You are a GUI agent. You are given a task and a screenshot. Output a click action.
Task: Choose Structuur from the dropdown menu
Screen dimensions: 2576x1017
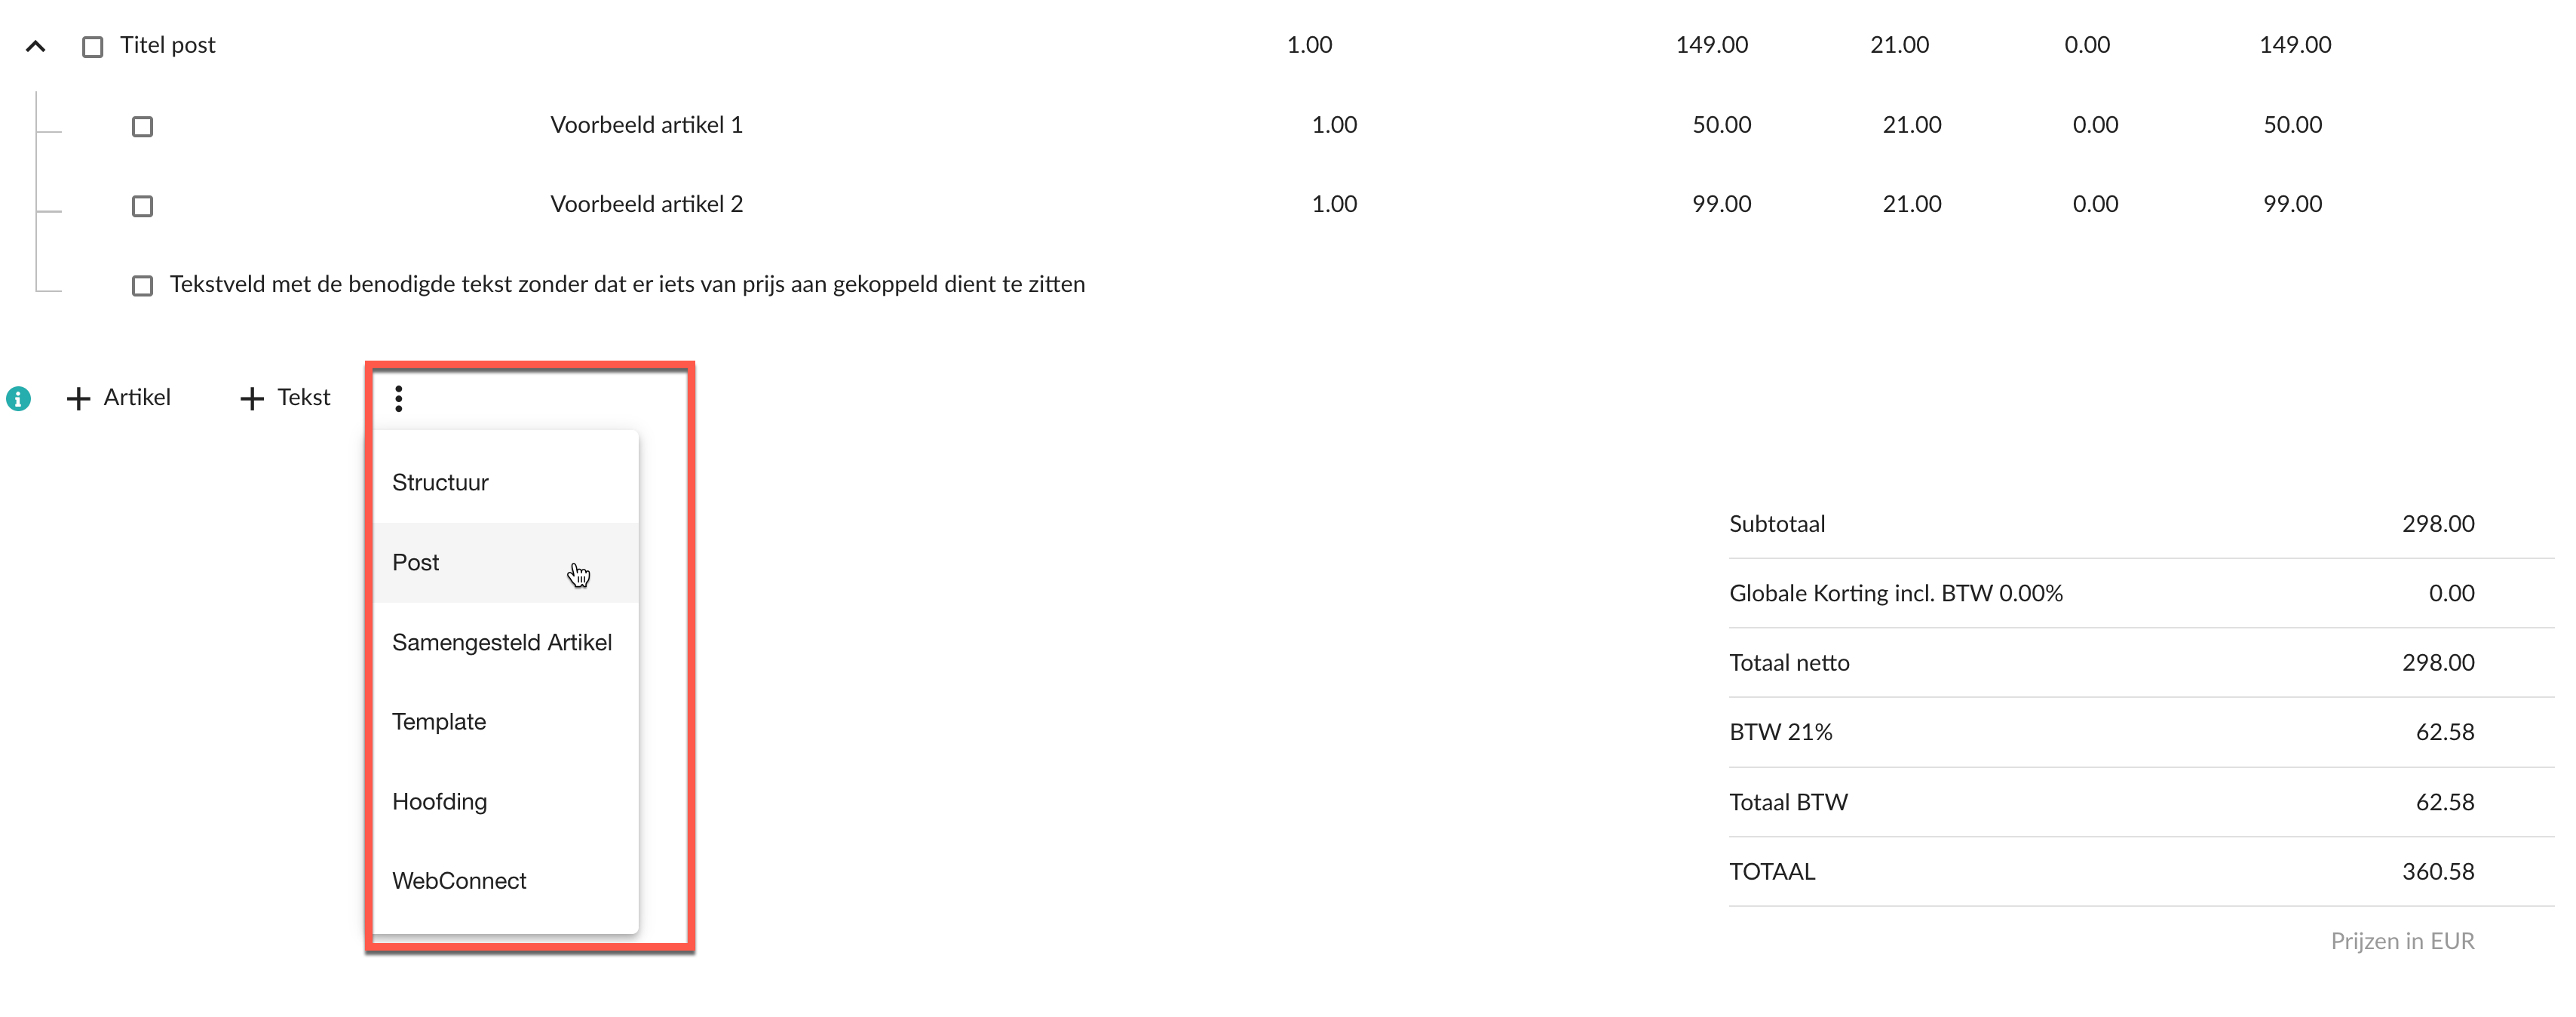point(506,482)
